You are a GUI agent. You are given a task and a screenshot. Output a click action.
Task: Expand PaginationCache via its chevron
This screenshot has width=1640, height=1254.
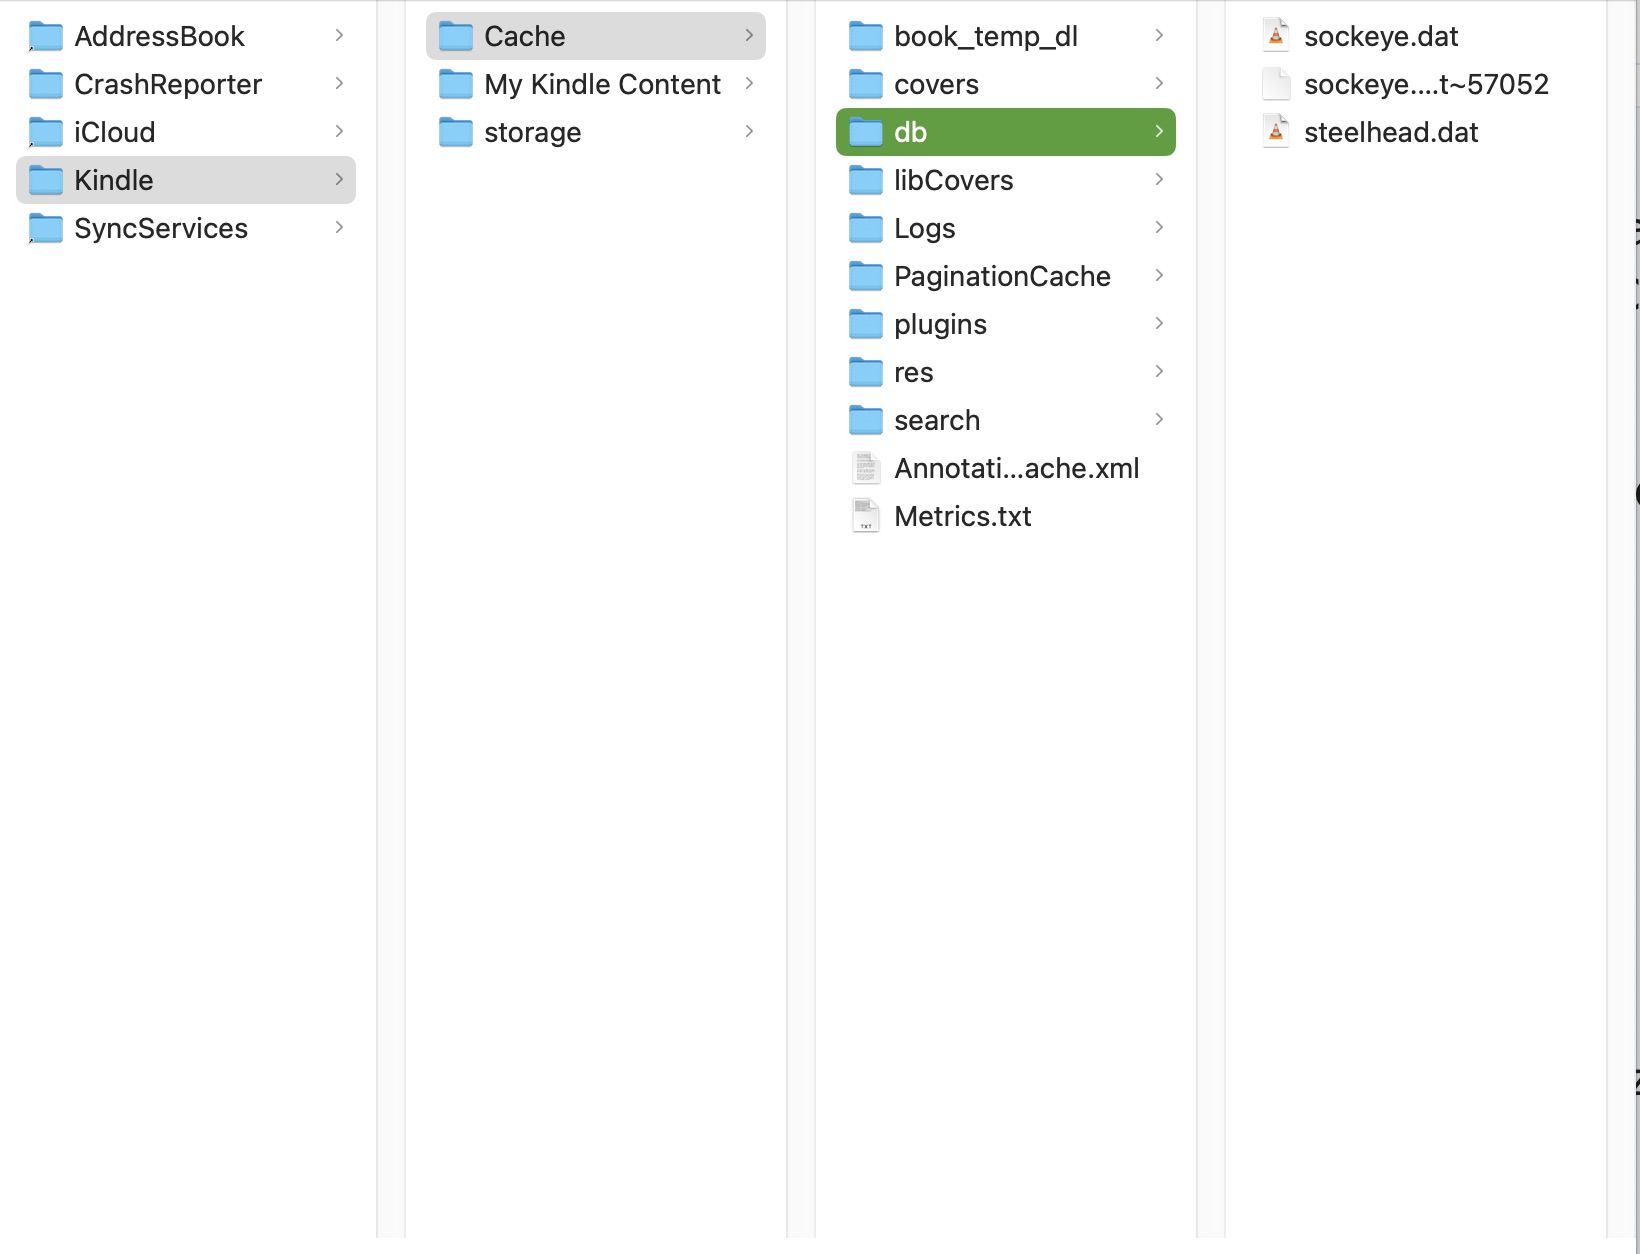(x=1159, y=276)
